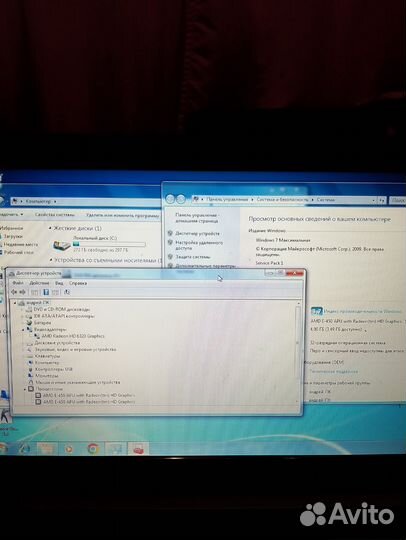Viewport: 406px width, 540px height.
Task: Click the Процессоры category icon
Action: 31,389
